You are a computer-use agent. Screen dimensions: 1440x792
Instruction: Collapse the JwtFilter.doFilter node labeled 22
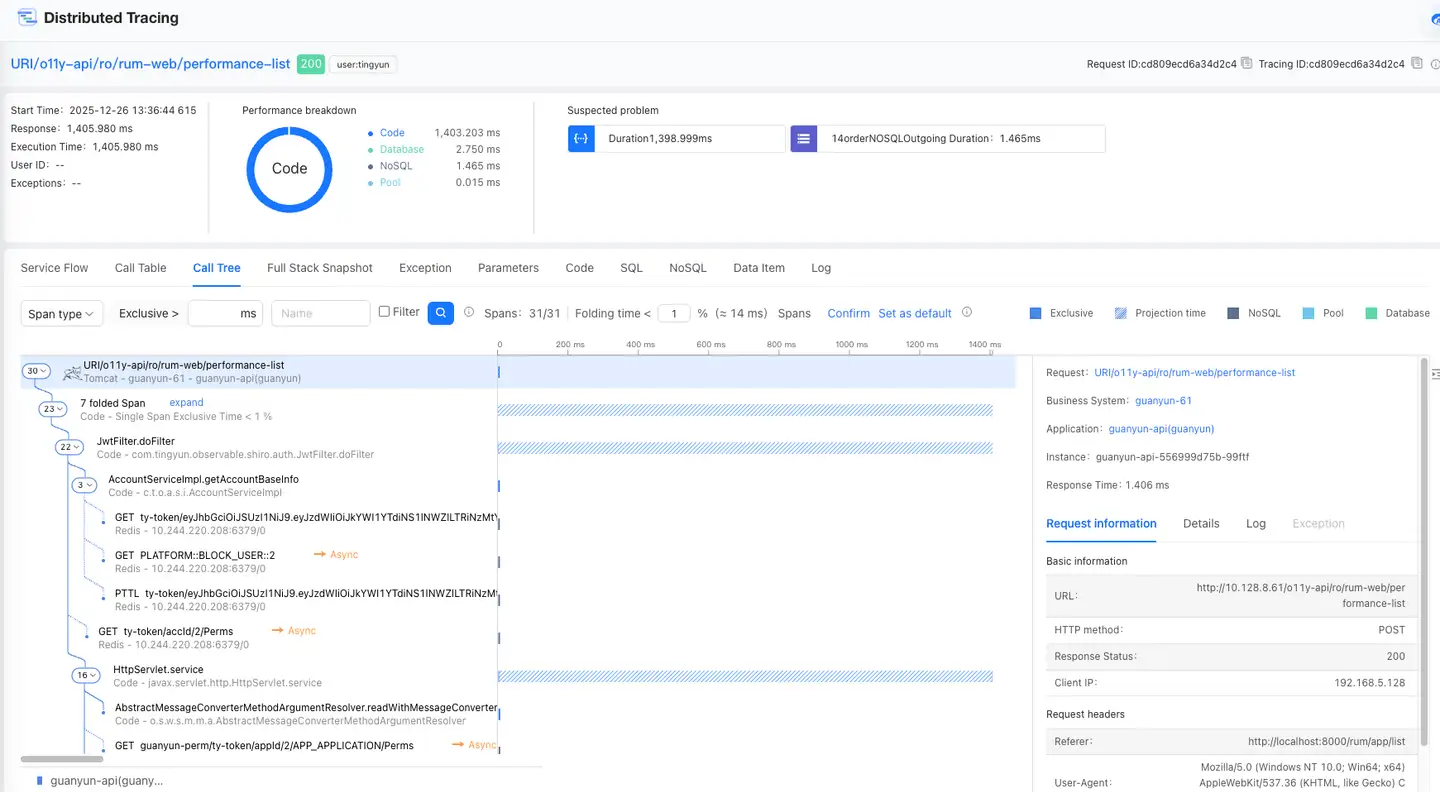pos(69,447)
